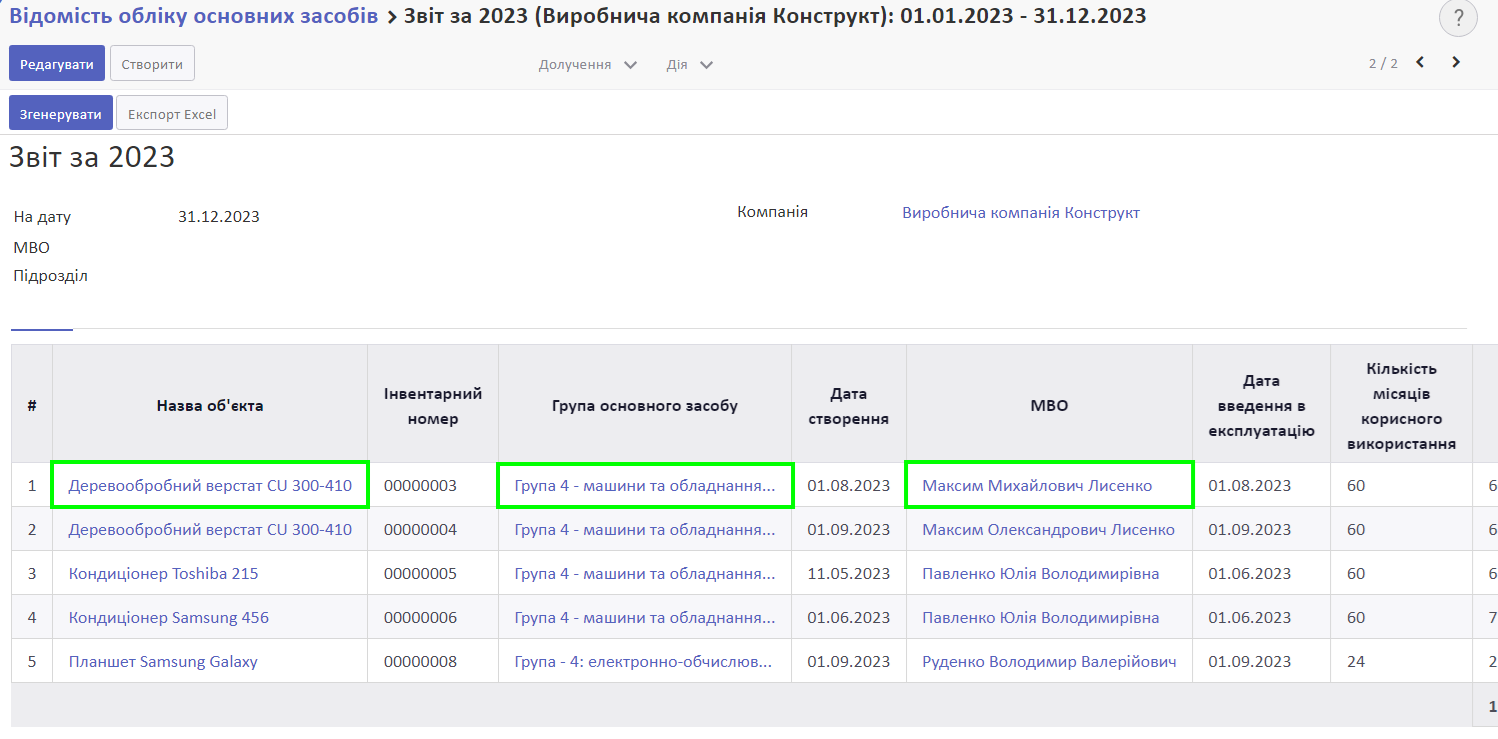The width and height of the screenshot is (1498, 739).
Task: Open Деревообробний верстат link with inventory 00000003
Action: coord(210,486)
